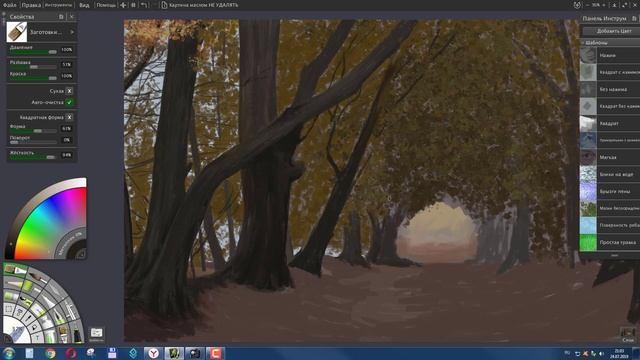The width and height of the screenshot is (640, 360).
Task: Select the Простая травка preset
Action: (610, 242)
